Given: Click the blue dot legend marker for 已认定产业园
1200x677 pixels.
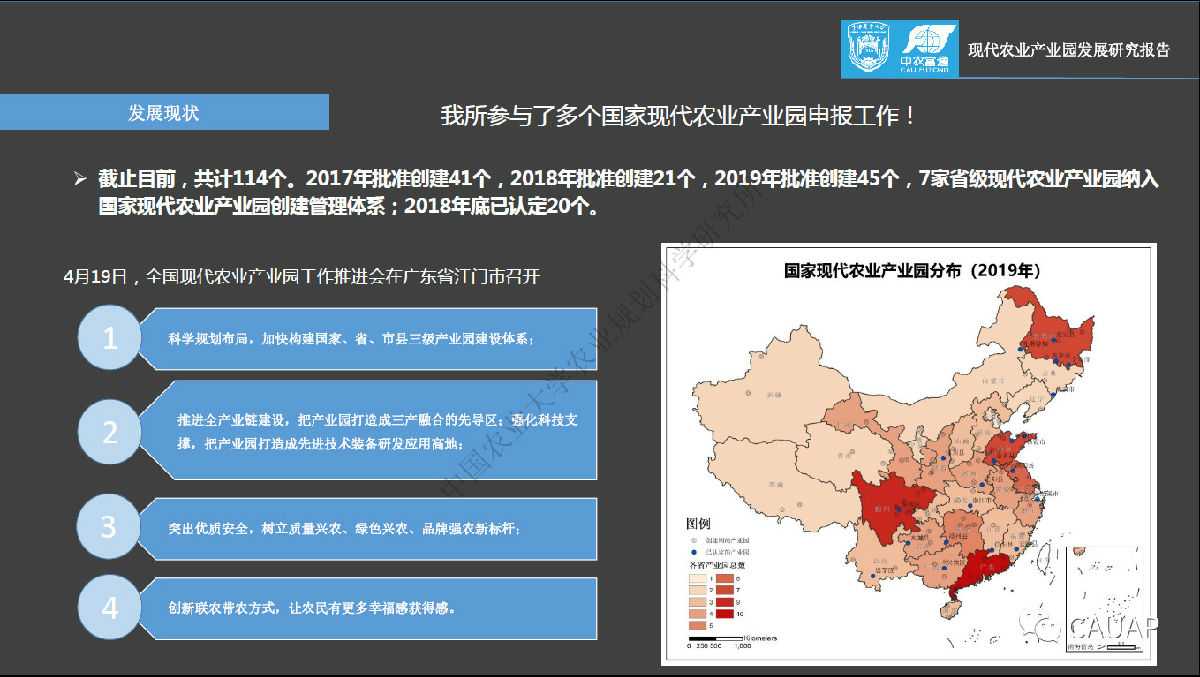Looking at the screenshot, I should click(693, 552).
